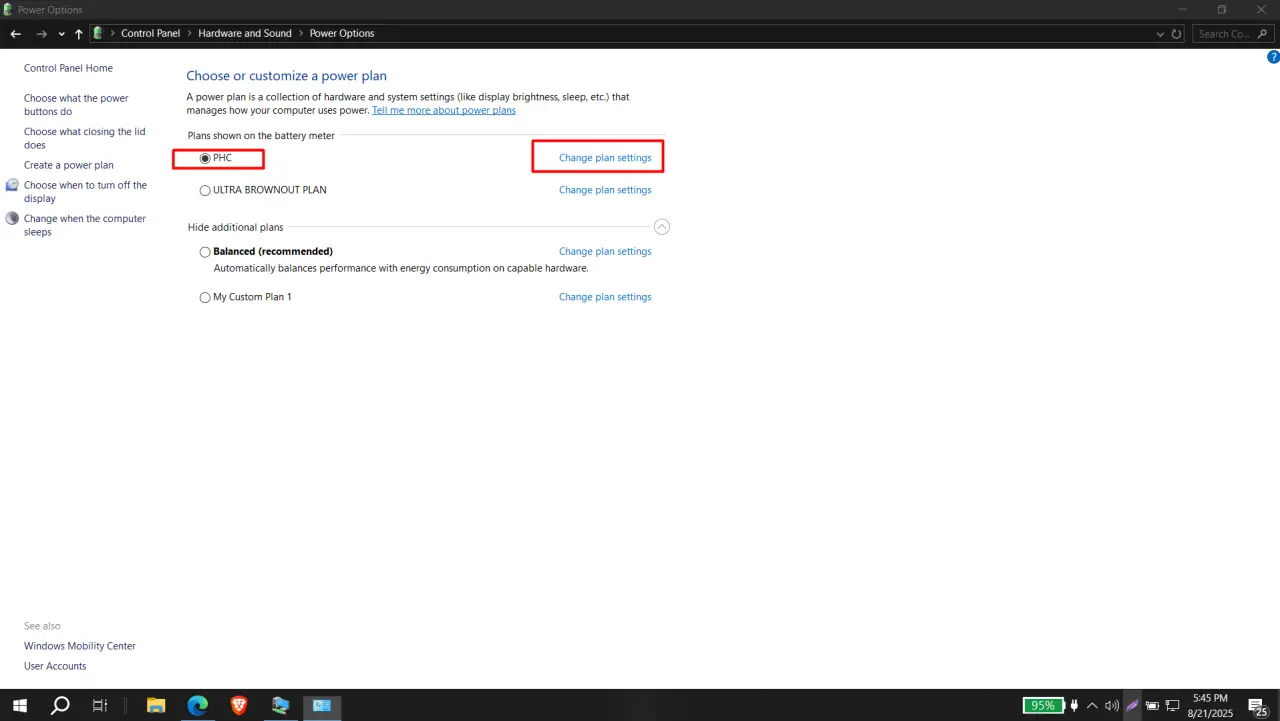Click the moon icon by computer sleeps link
This screenshot has width=1280, height=721.
click(12, 218)
